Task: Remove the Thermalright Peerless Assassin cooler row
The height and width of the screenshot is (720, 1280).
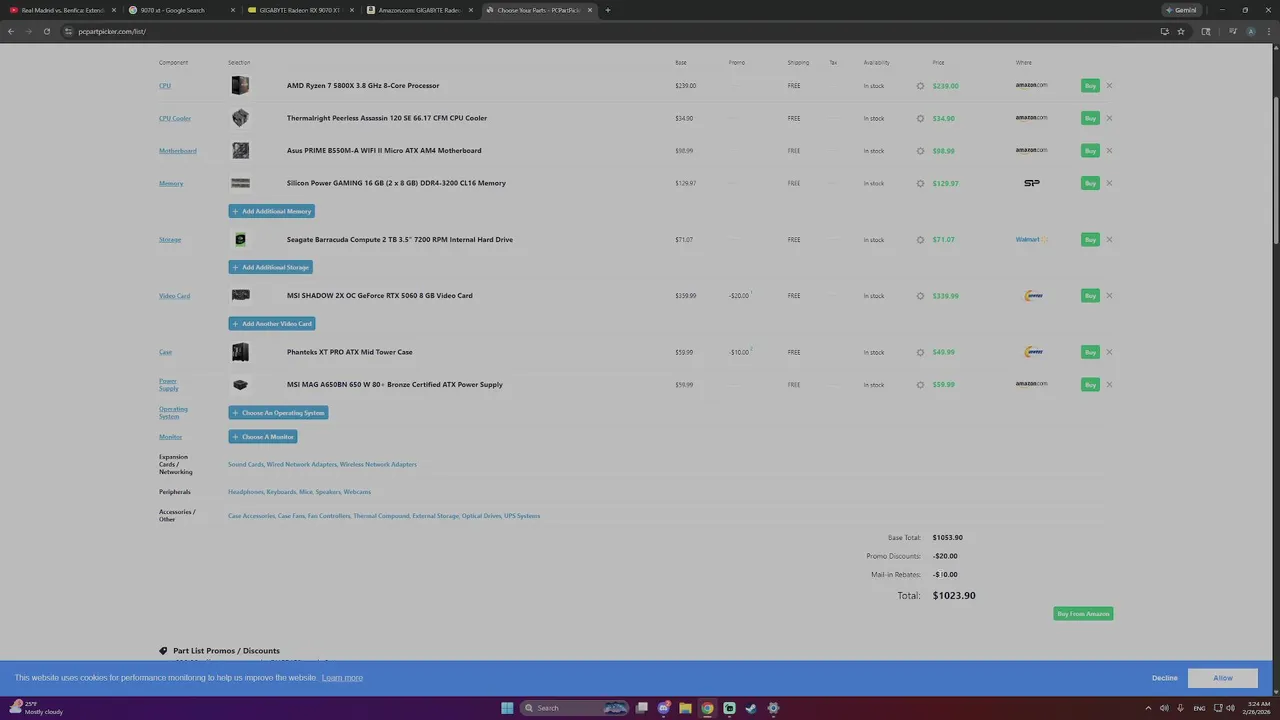Action: pyautogui.click(x=1109, y=118)
